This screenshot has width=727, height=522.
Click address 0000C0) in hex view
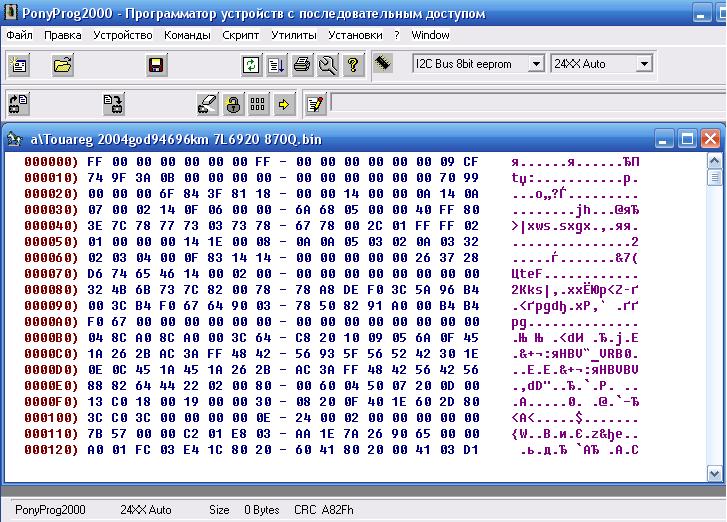[x=51, y=354]
